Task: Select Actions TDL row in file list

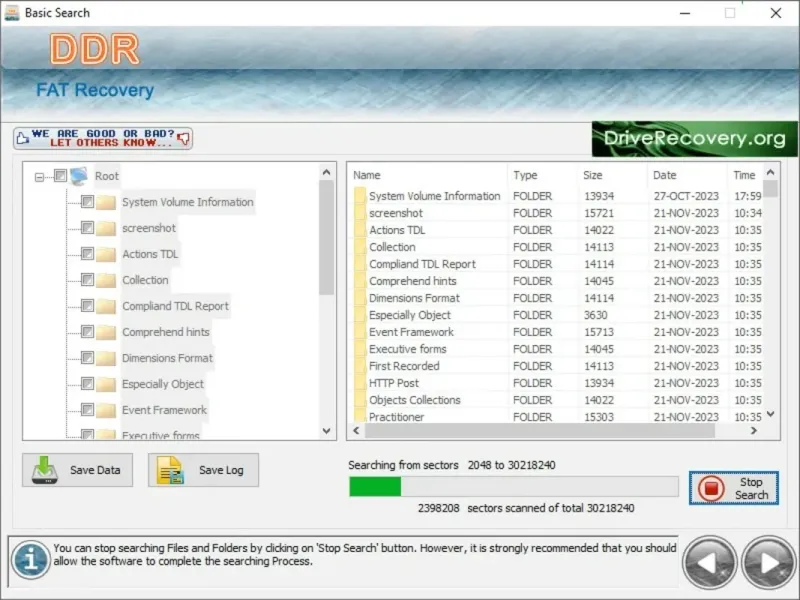Action: 556,230
